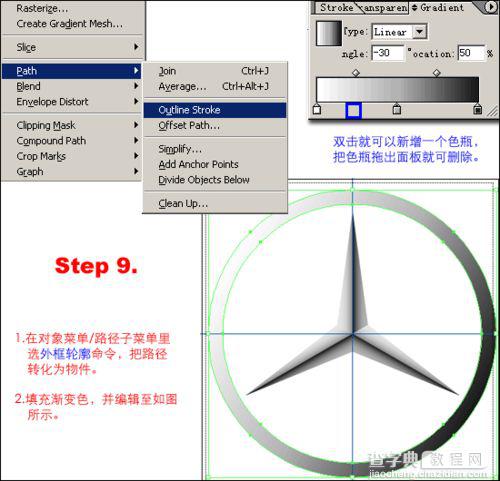
Task: Choose Clean Up command
Action: pyautogui.click(x=215, y=203)
